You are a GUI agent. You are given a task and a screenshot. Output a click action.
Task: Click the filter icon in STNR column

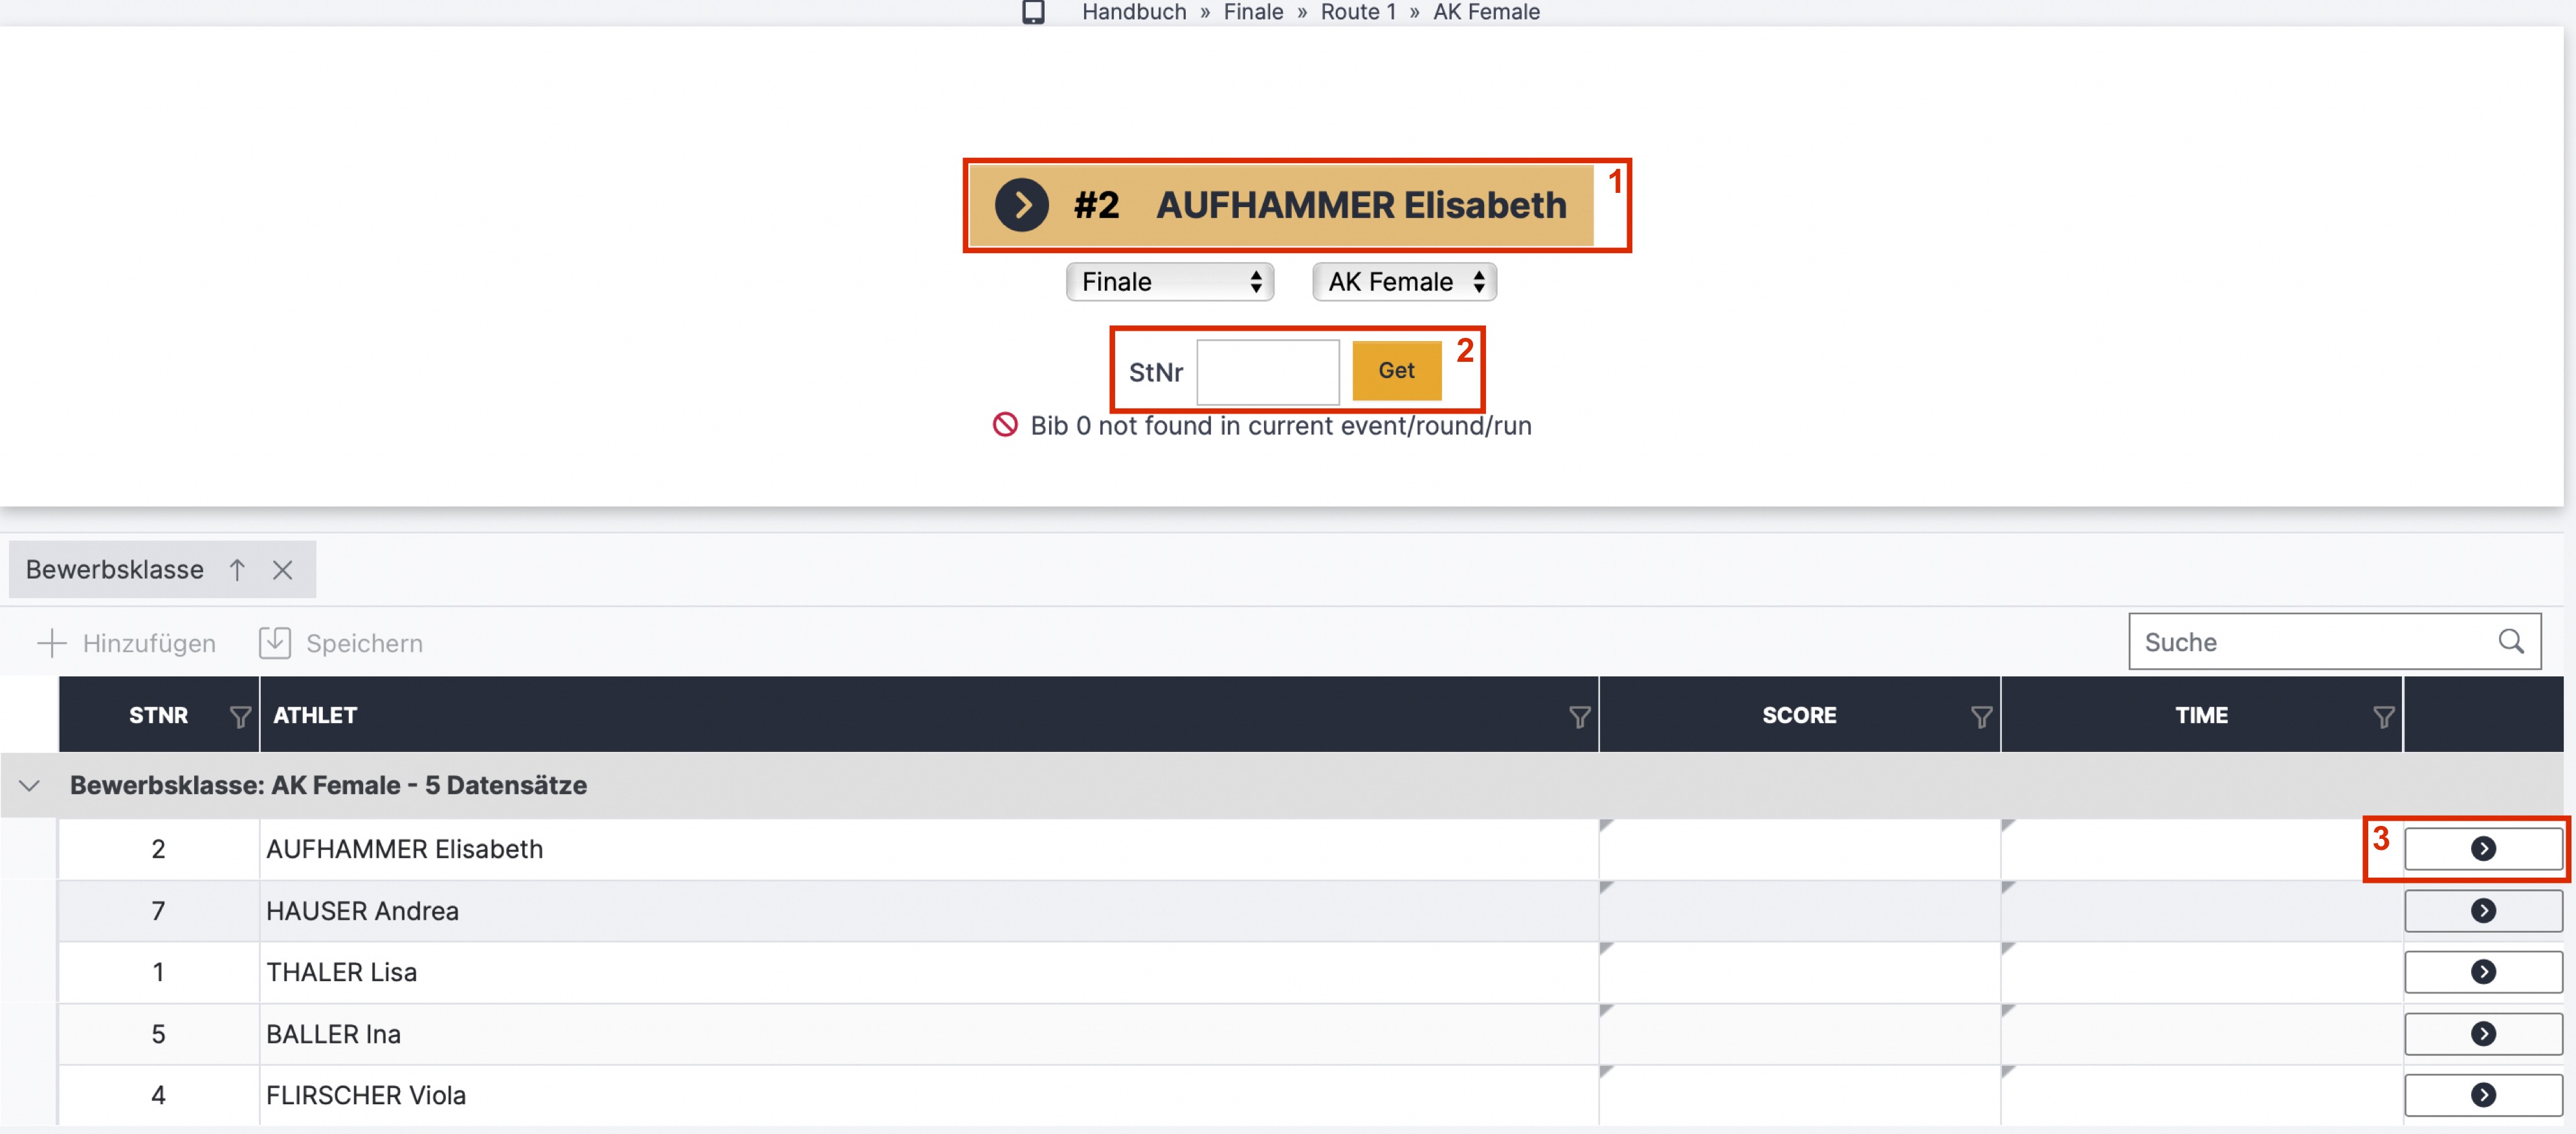[x=240, y=716]
